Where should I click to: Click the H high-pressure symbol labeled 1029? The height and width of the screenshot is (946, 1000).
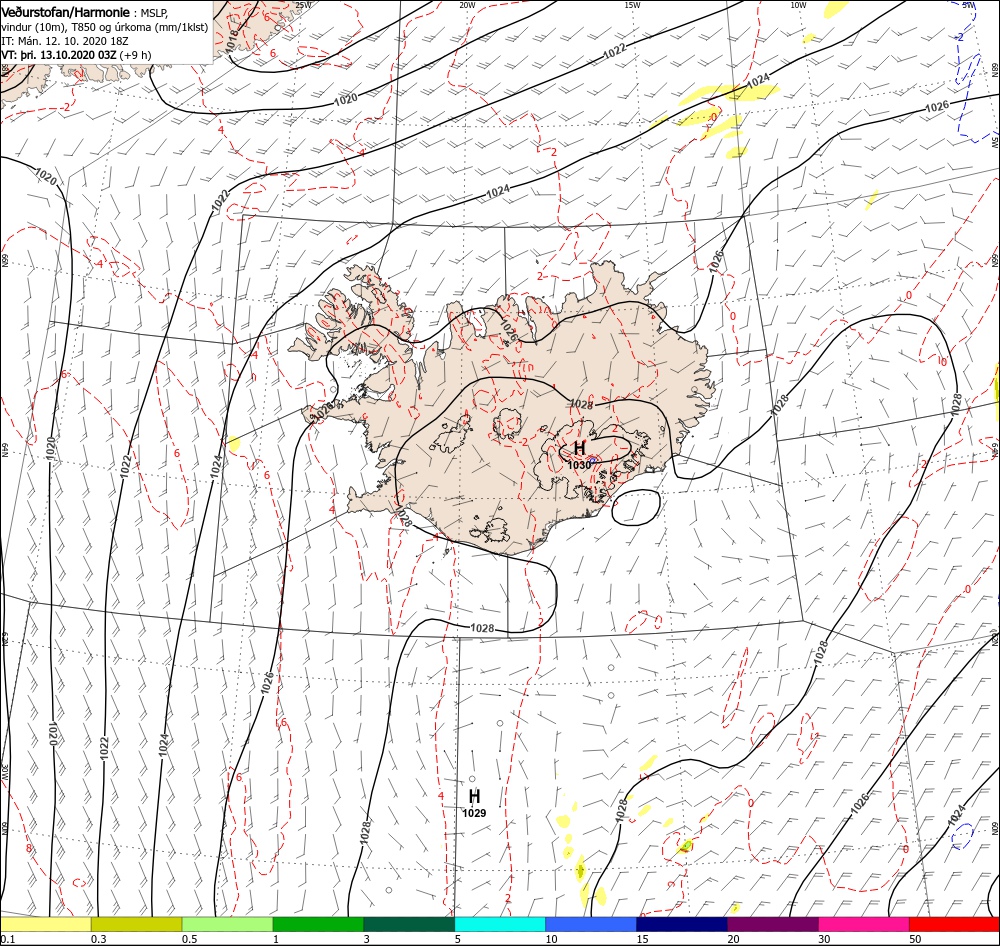(474, 796)
